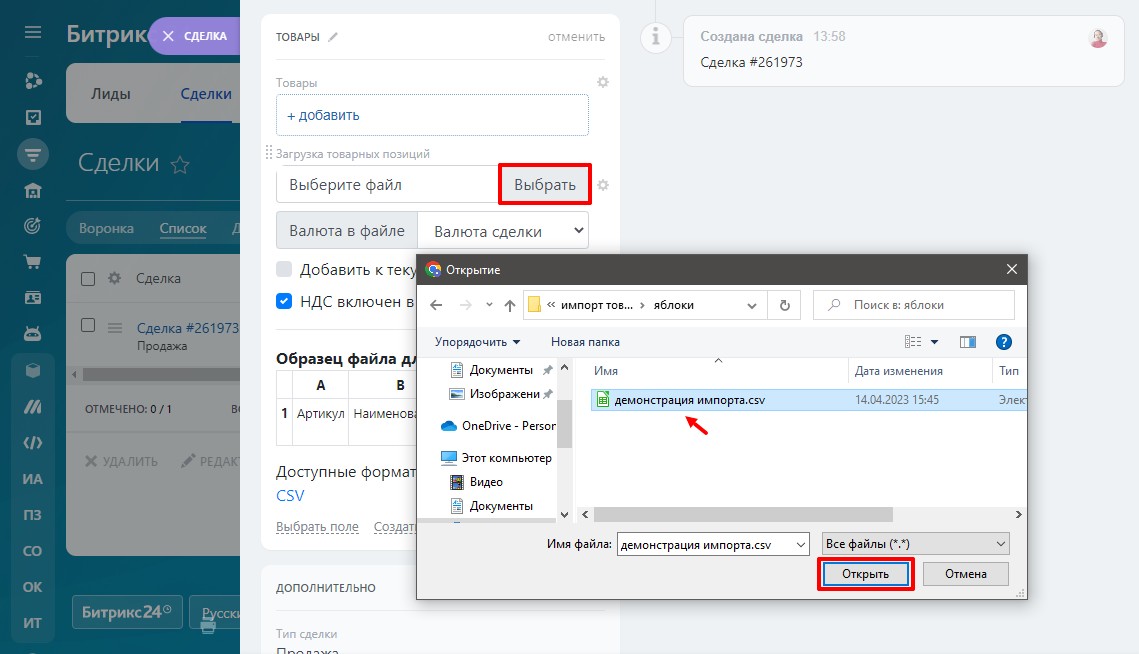Expand the Имя файла combo box list
This screenshot has height=654, width=1139.
pyautogui.click(x=800, y=544)
